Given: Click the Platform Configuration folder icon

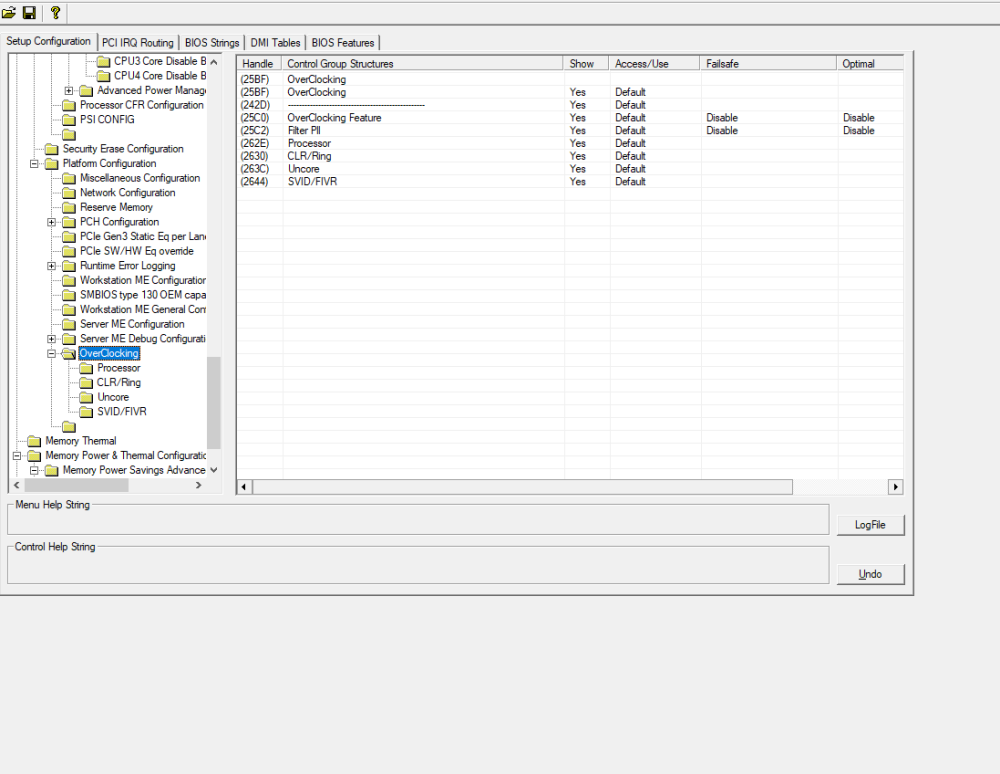Looking at the screenshot, I should pyautogui.click(x=52, y=164).
